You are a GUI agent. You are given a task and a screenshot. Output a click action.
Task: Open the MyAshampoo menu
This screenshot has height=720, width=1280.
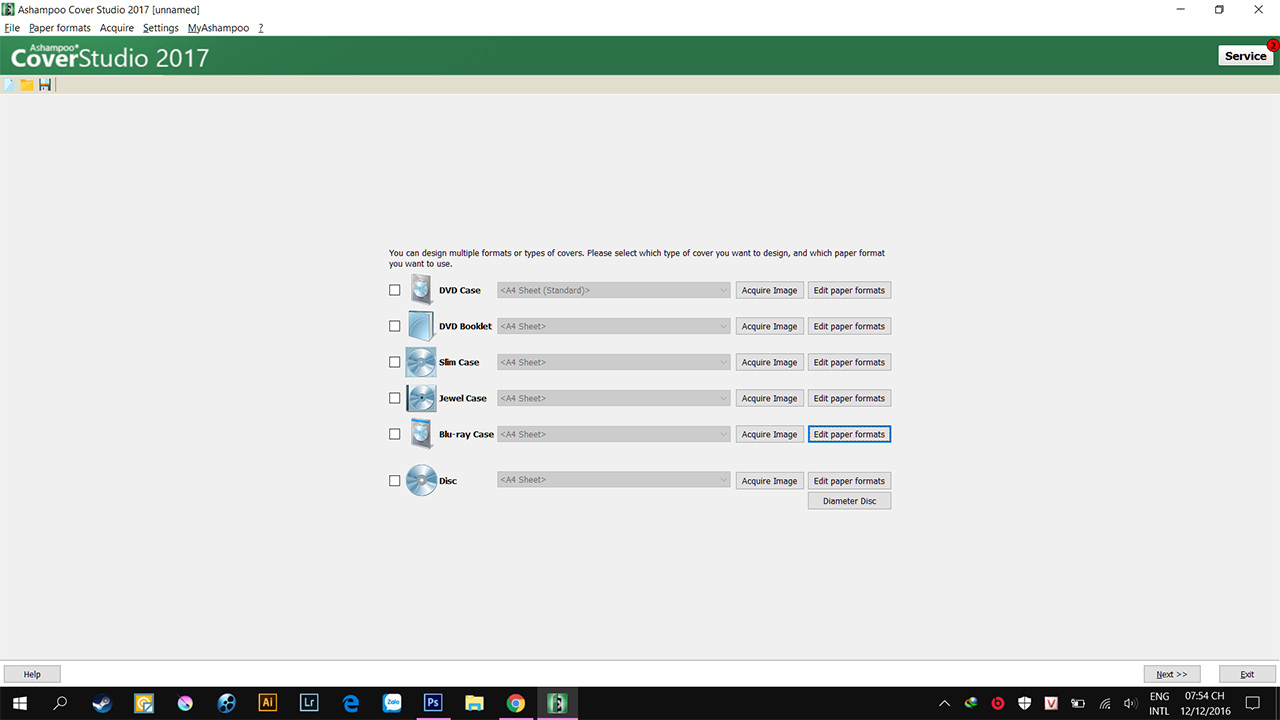(x=218, y=28)
